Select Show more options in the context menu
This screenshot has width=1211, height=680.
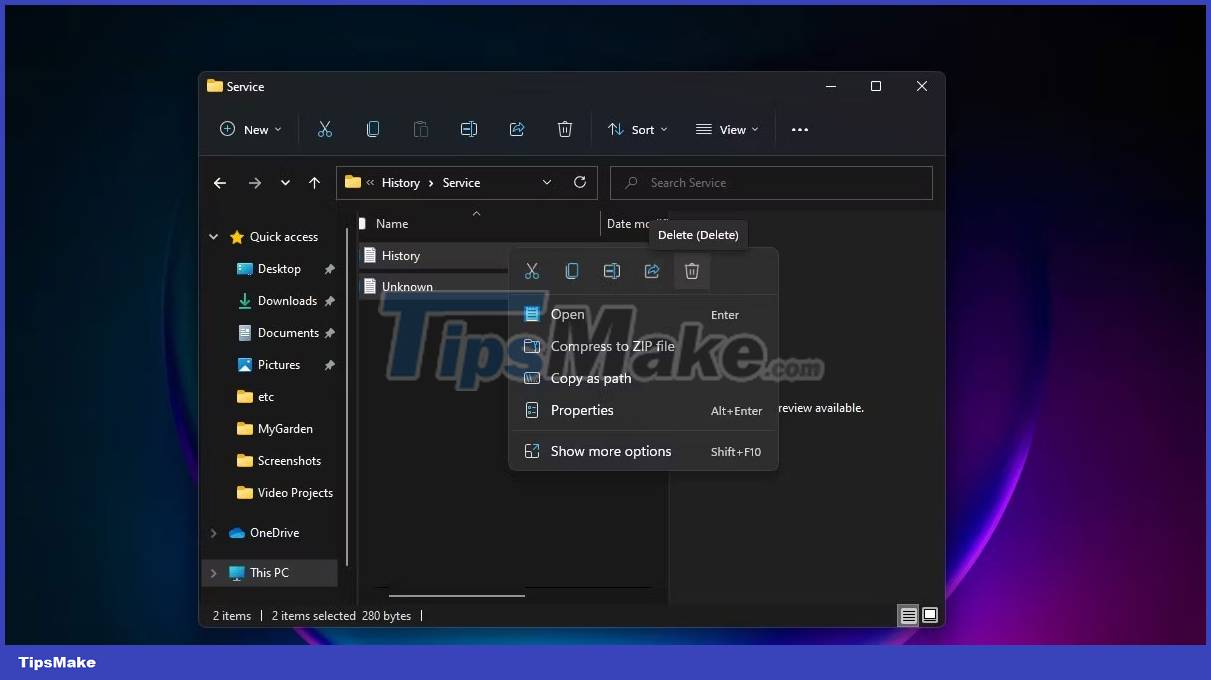point(611,451)
